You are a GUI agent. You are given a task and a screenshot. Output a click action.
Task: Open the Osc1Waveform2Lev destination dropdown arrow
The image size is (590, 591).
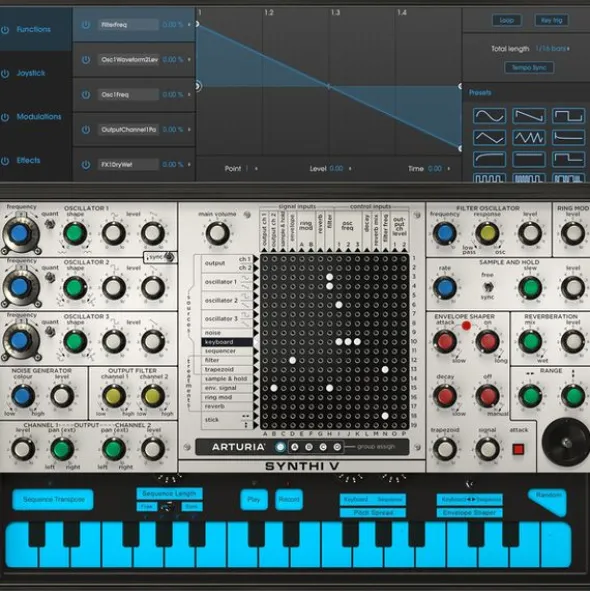[x=189, y=60]
